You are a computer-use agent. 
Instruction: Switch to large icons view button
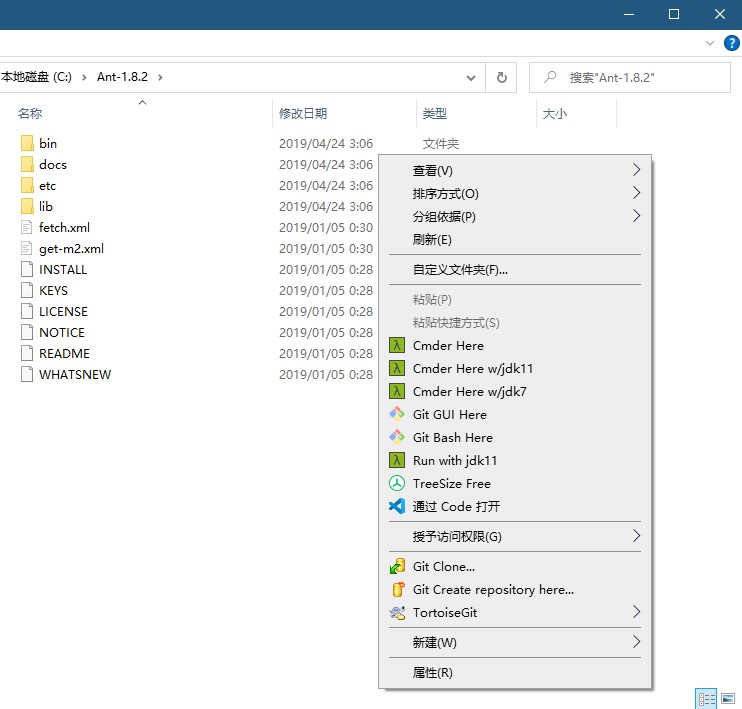pyautogui.click(x=727, y=698)
